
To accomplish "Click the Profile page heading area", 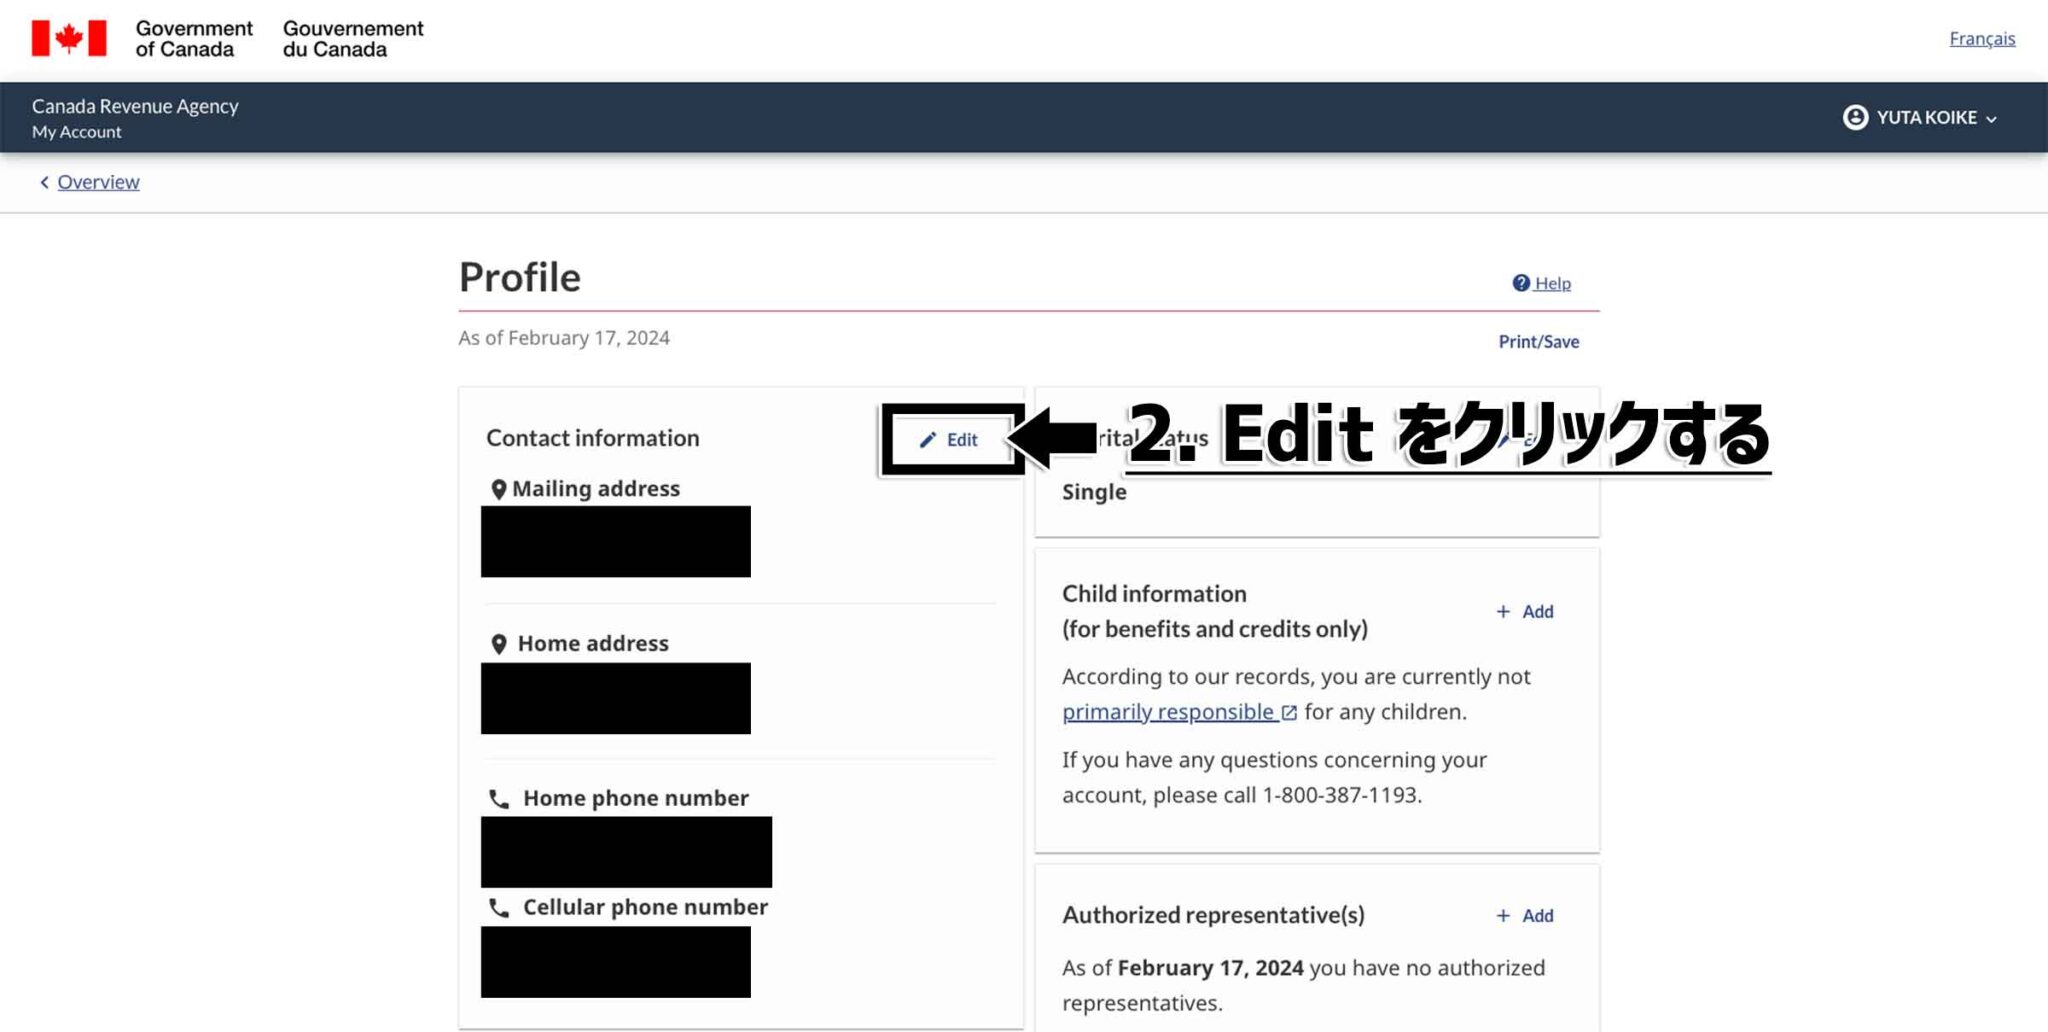I will pos(520,277).
